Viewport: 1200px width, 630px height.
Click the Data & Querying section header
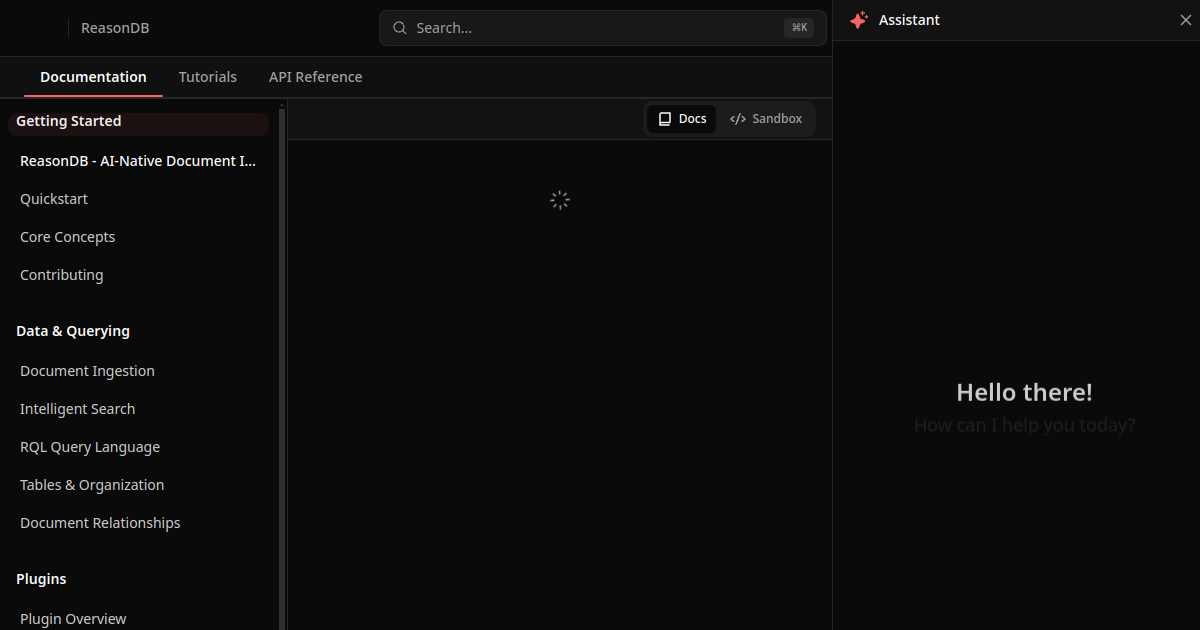click(73, 331)
